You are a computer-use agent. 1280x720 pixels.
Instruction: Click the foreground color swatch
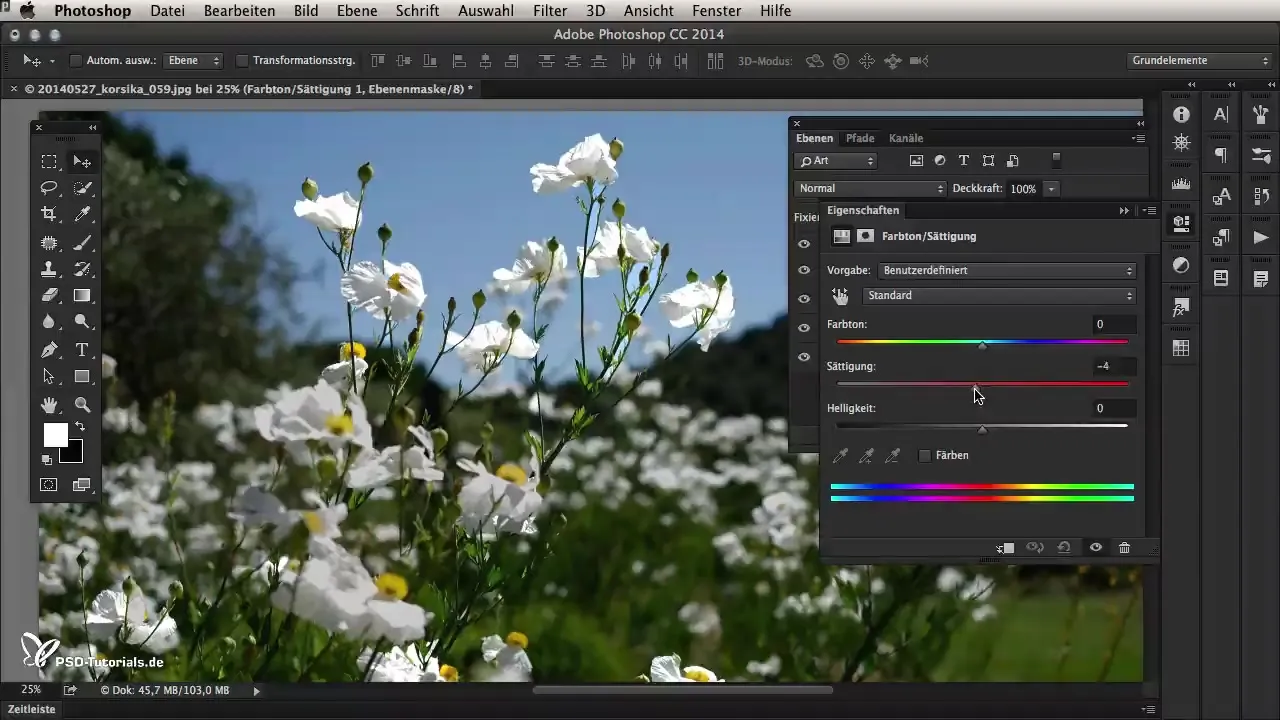click(55, 435)
